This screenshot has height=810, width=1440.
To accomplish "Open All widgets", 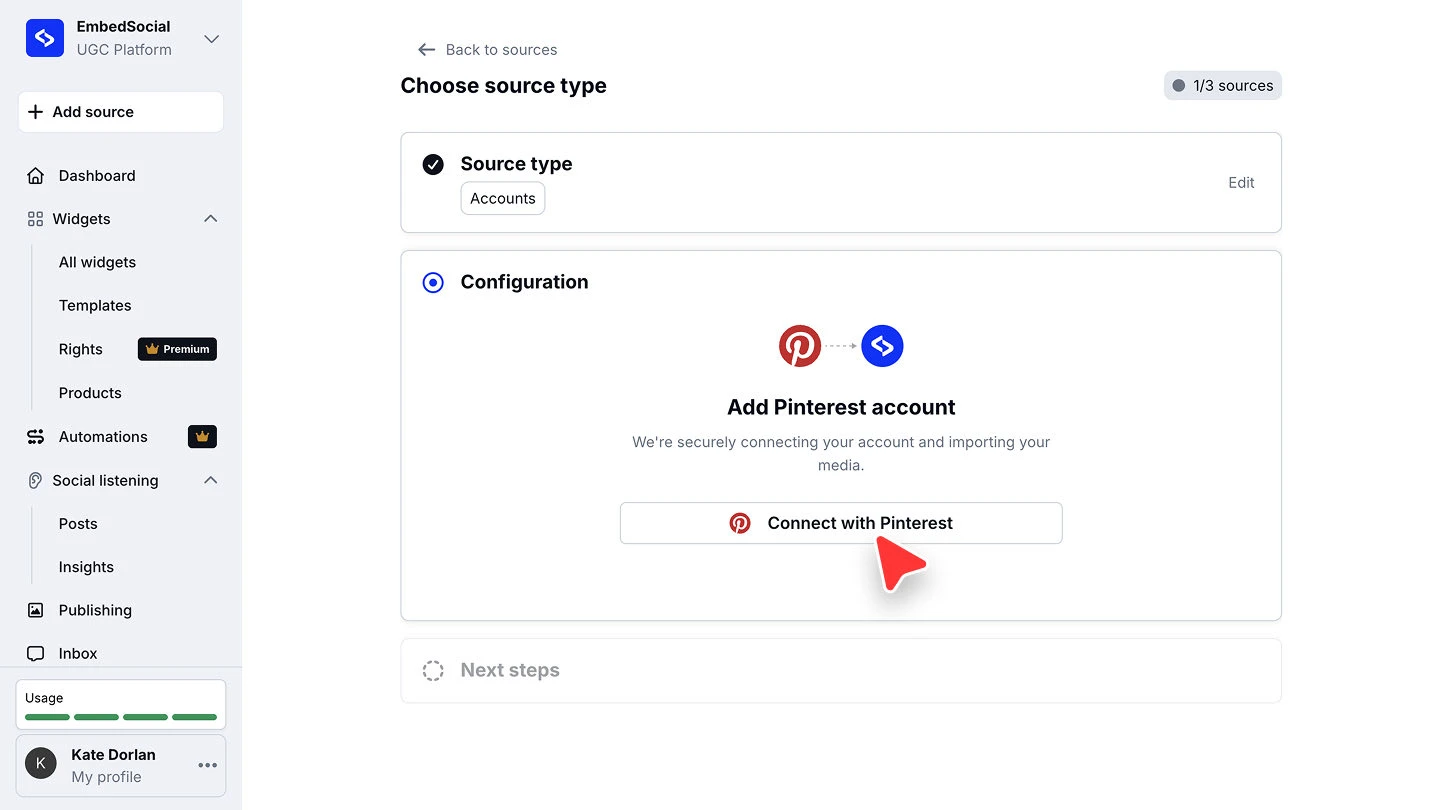I will pos(97,262).
